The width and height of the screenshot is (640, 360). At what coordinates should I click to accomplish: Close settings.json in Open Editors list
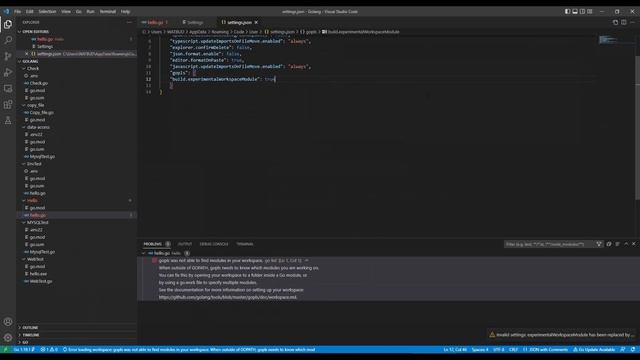[27, 54]
